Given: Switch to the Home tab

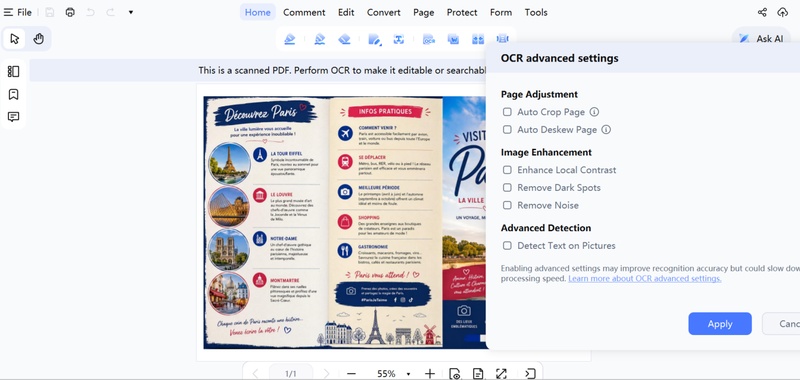Looking at the screenshot, I should click(258, 12).
